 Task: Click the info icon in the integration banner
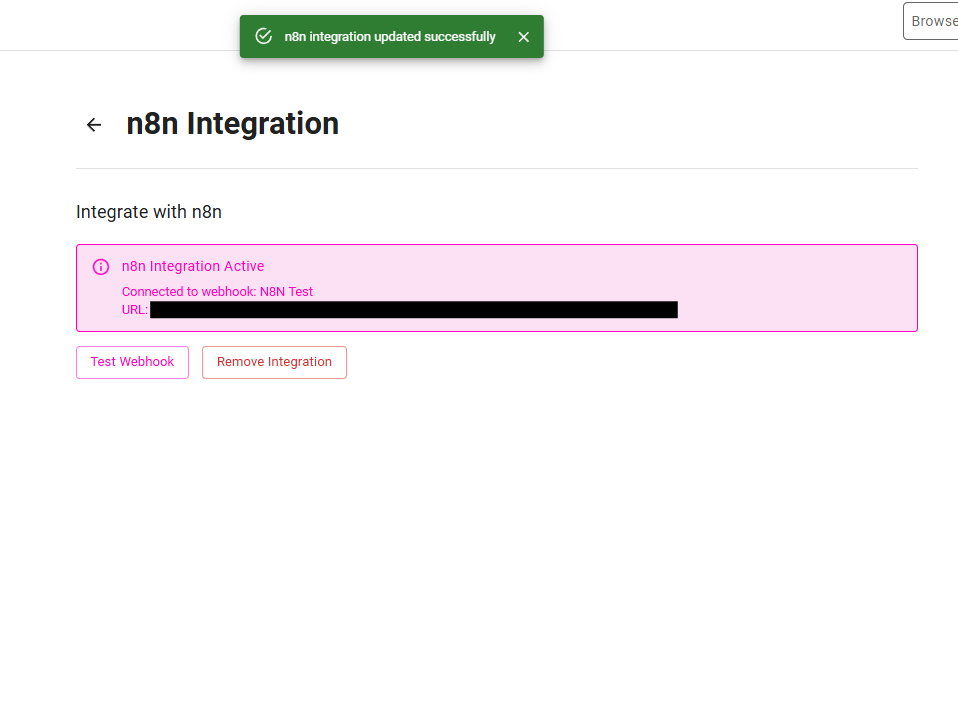(101, 267)
